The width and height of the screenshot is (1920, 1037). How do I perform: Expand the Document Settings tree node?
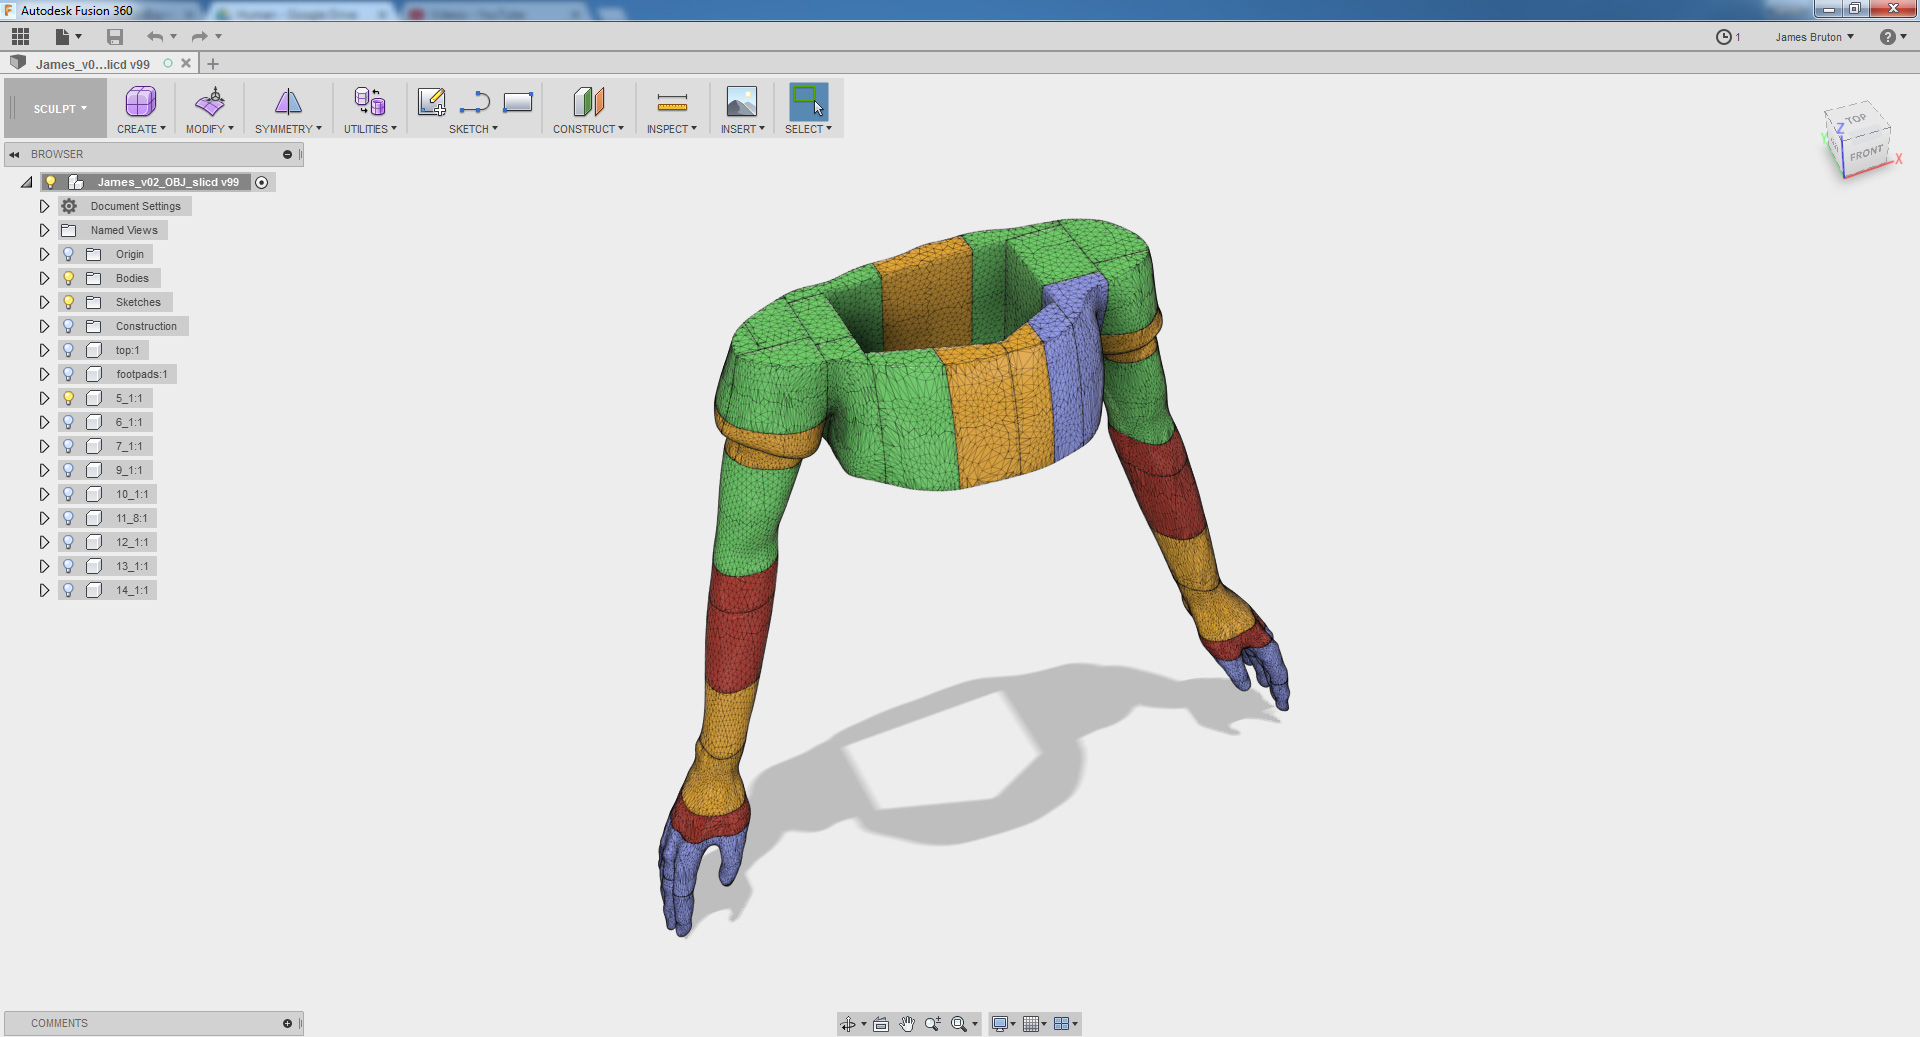tap(44, 206)
